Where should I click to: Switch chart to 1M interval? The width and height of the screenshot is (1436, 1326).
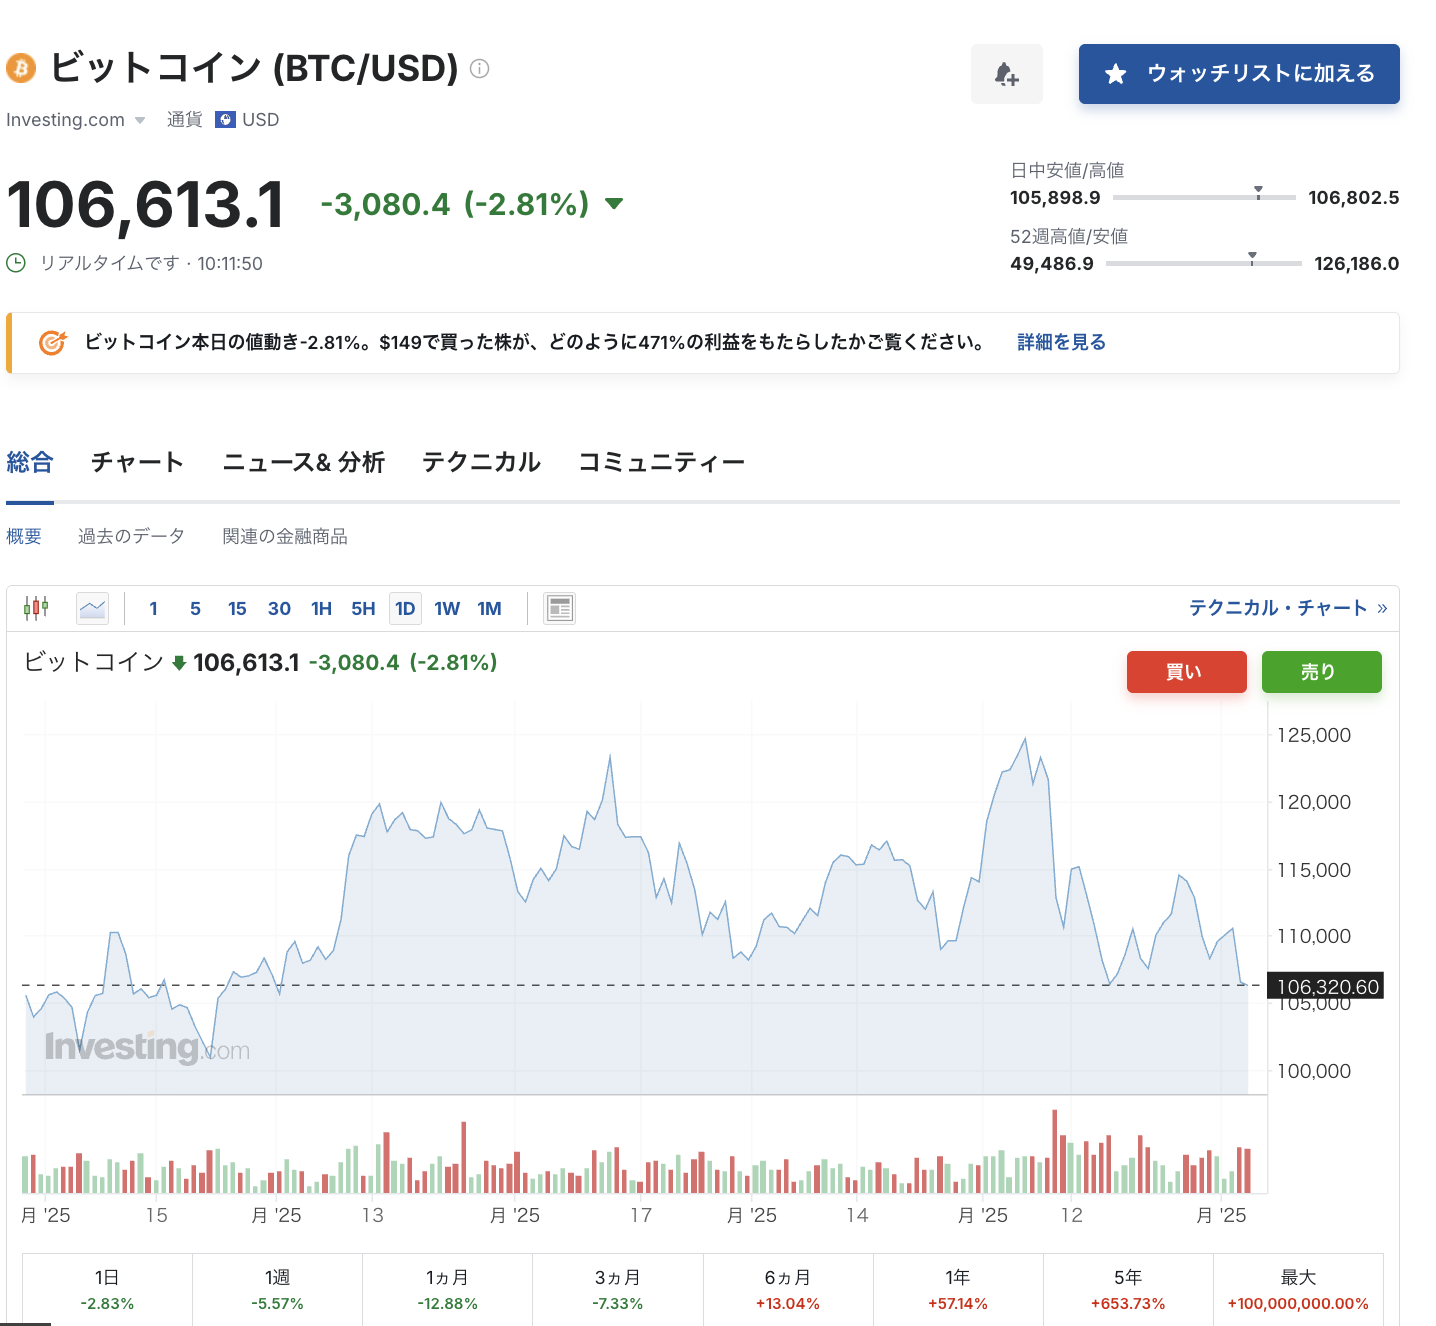coord(489,609)
